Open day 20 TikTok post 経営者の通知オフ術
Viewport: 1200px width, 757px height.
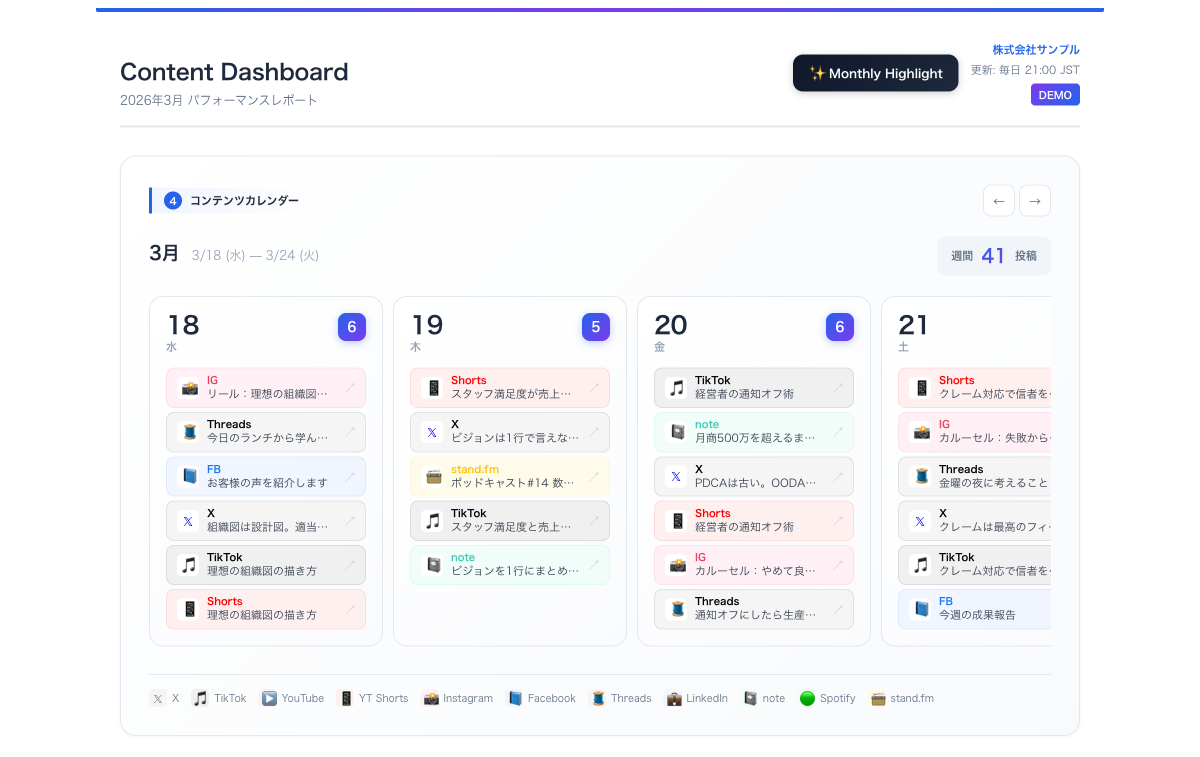[x=754, y=388]
